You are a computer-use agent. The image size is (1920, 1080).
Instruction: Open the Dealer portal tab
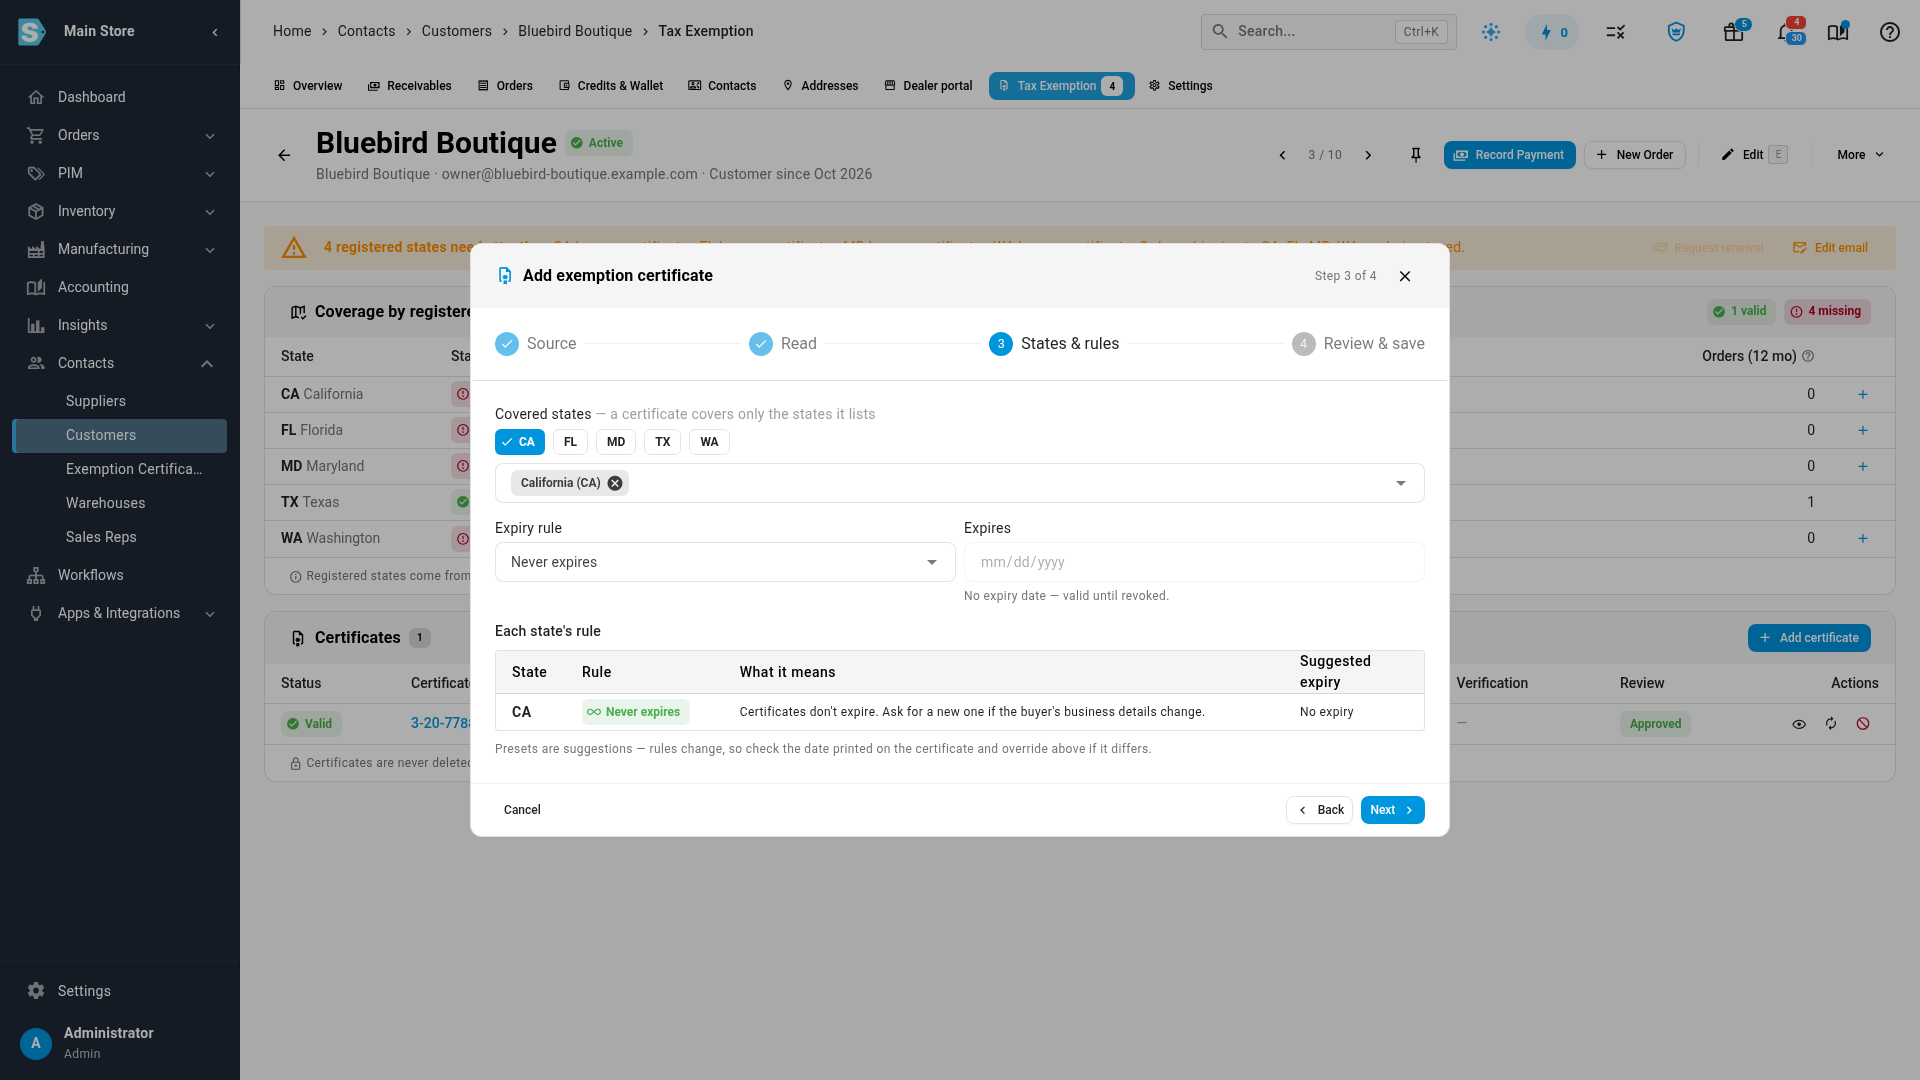tap(928, 86)
